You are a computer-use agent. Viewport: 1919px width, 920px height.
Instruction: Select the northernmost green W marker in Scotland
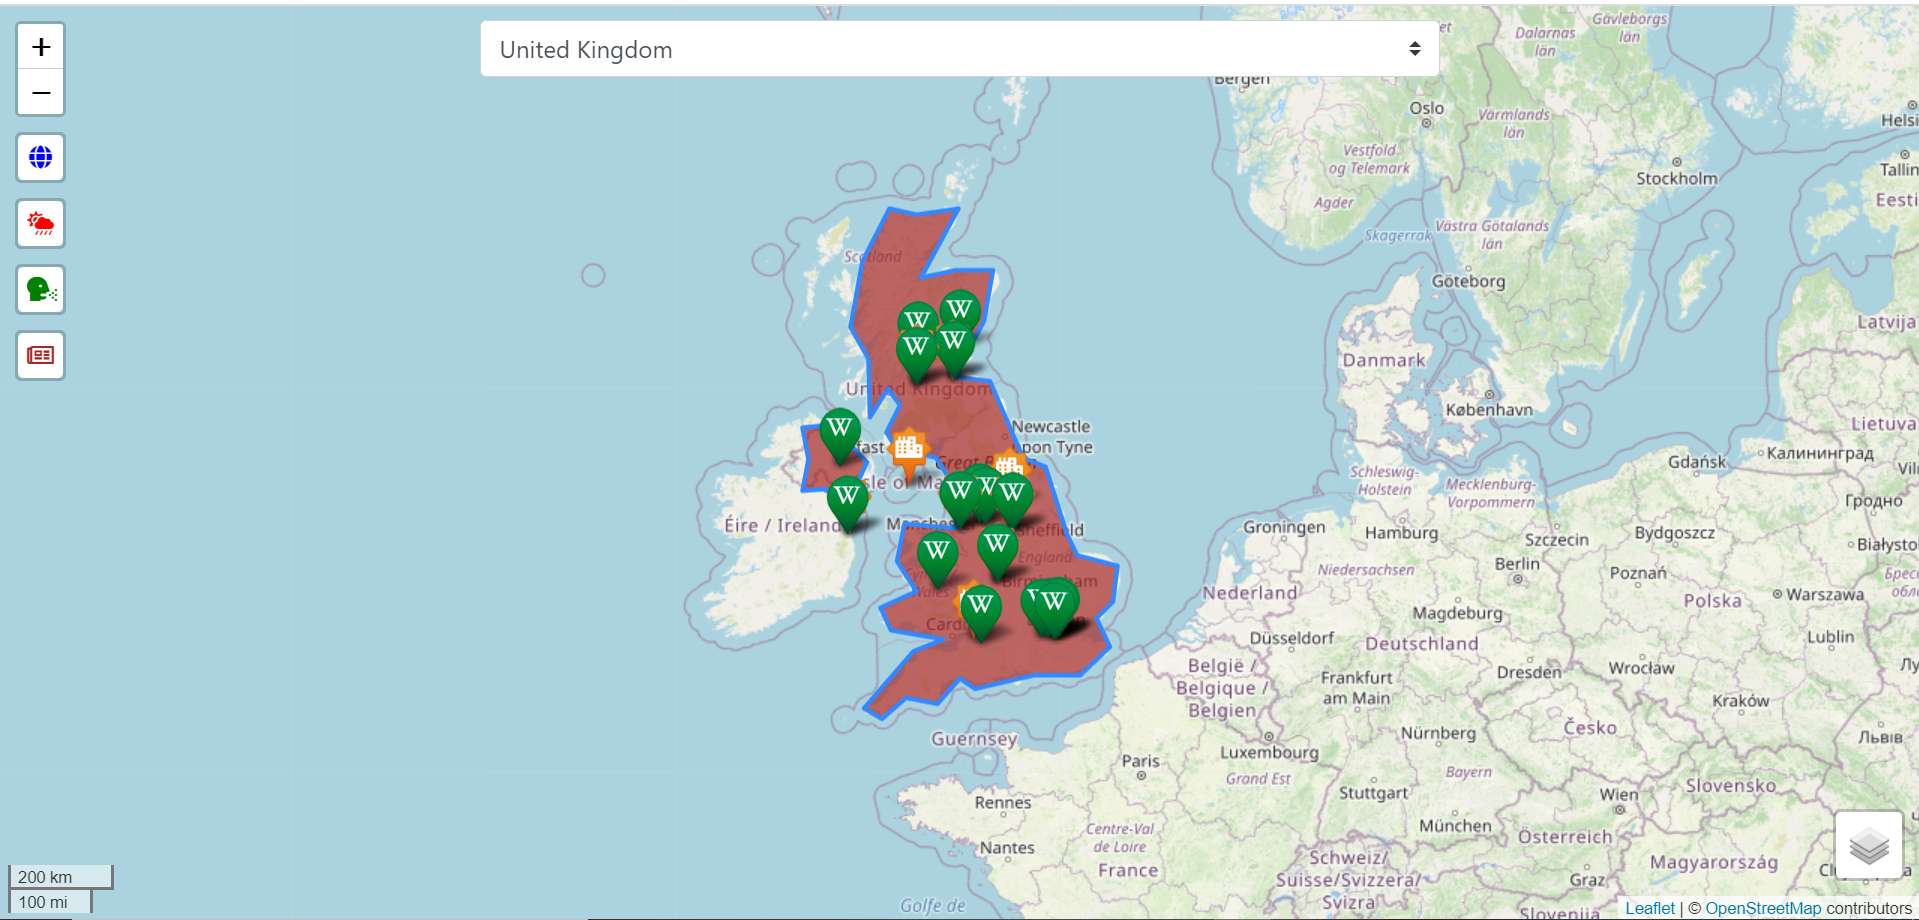point(960,311)
